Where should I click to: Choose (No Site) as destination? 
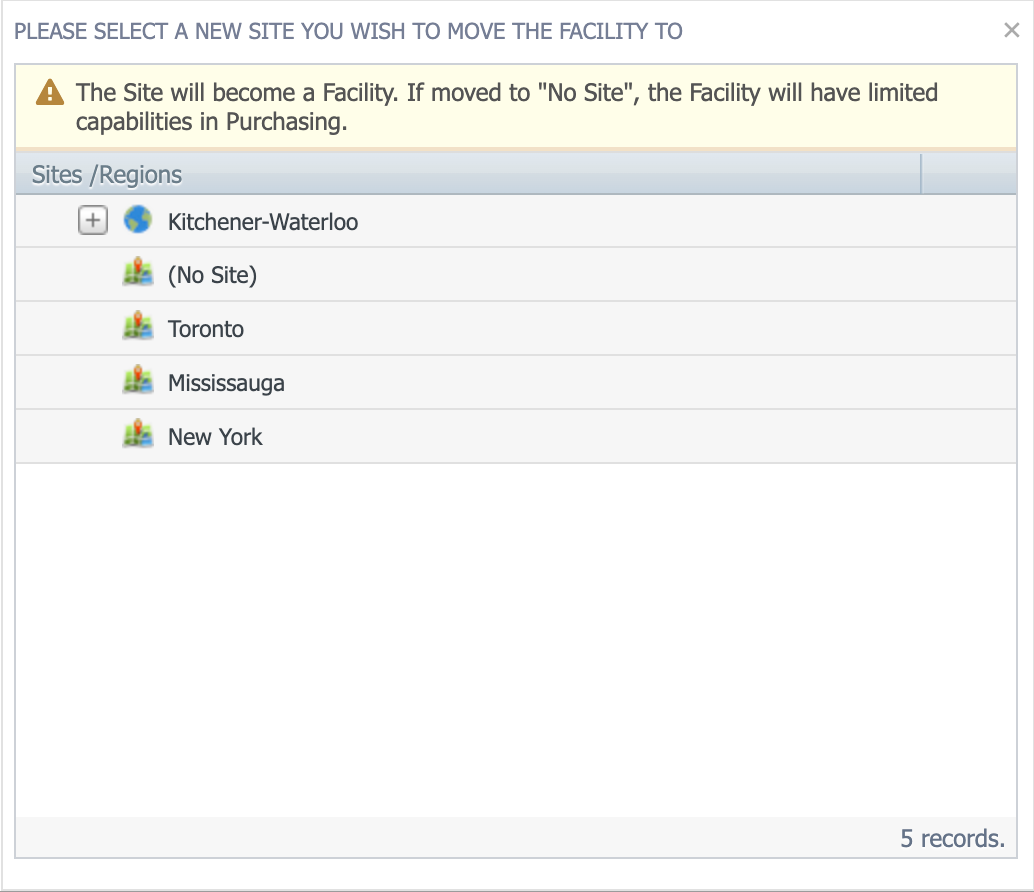tap(212, 275)
